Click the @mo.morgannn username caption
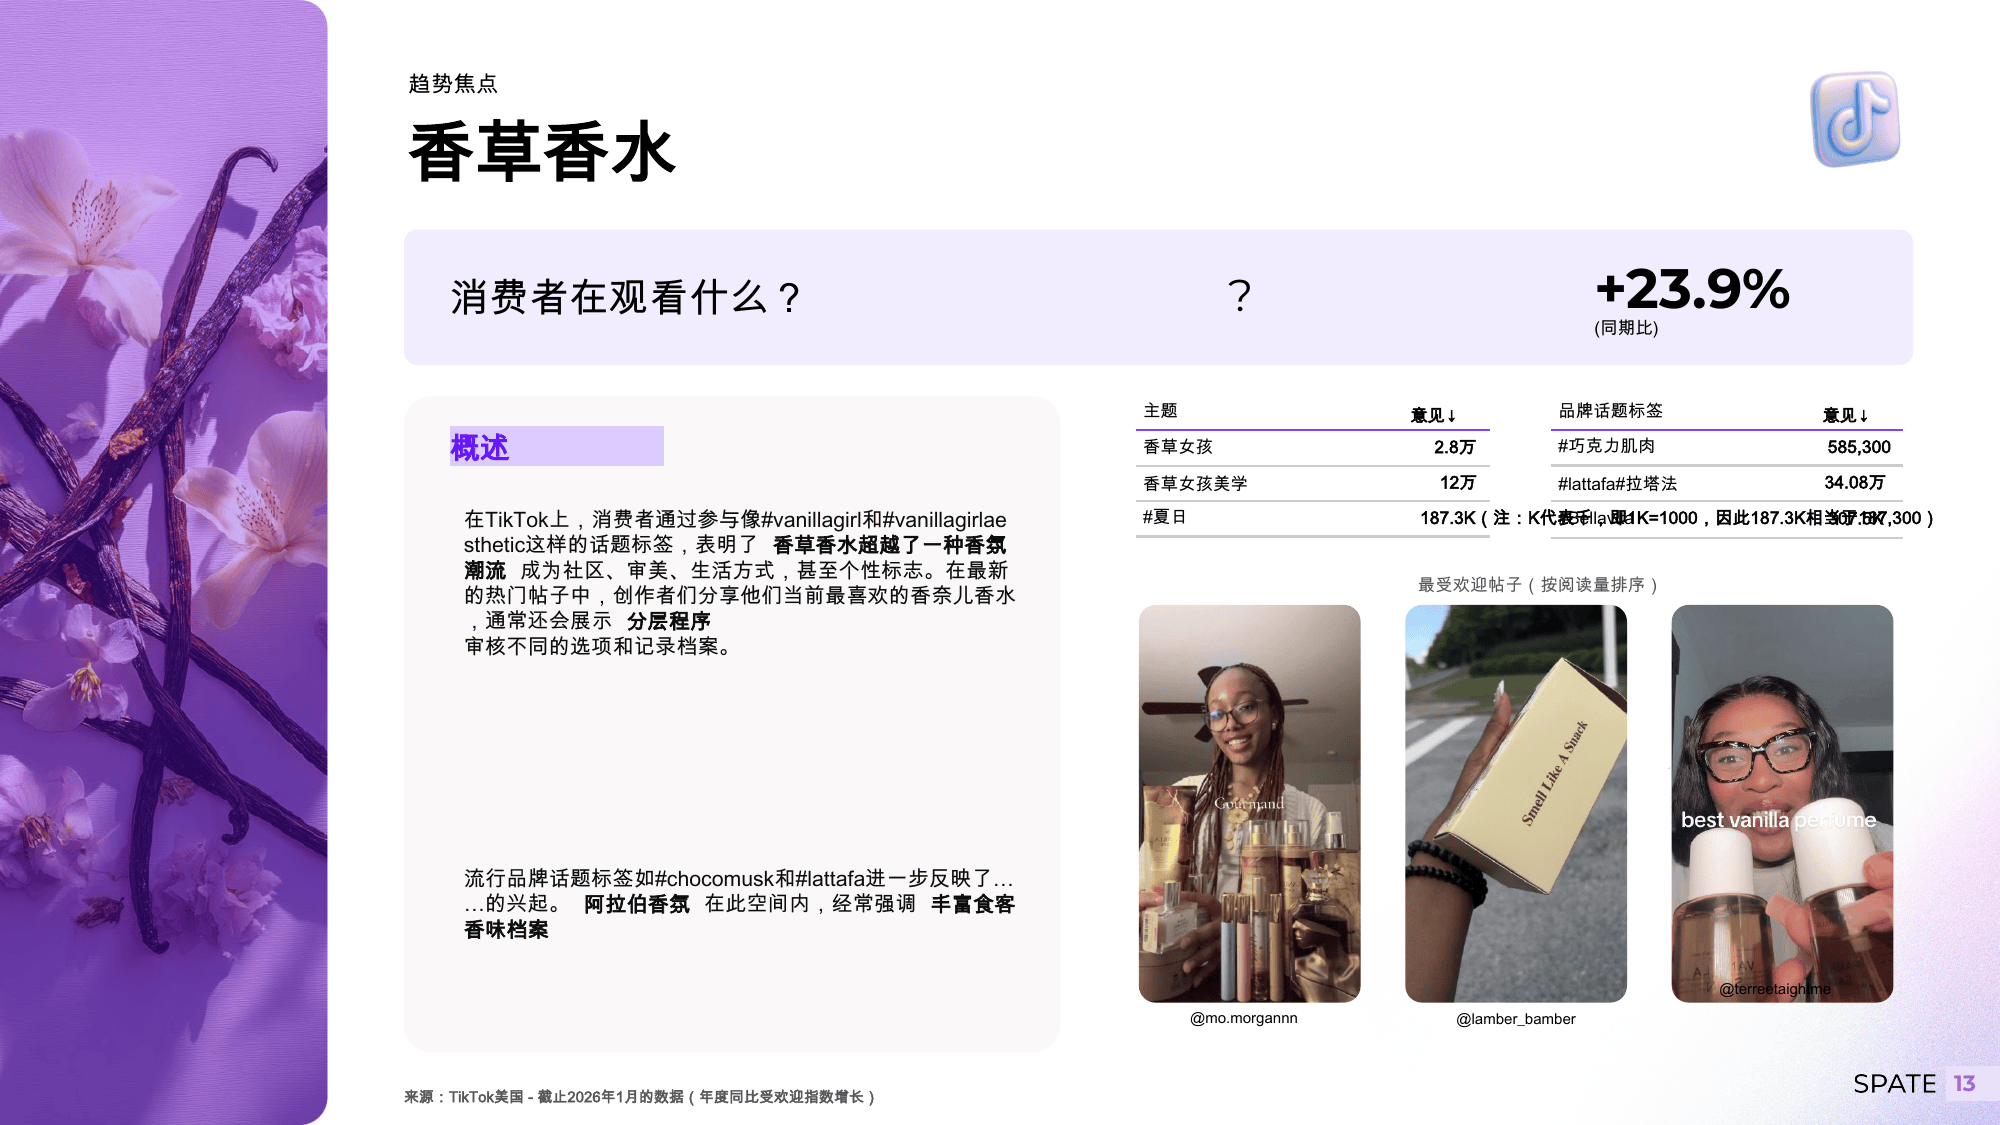This screenshot has height=1125, width=2000. click(1243, 1018)
